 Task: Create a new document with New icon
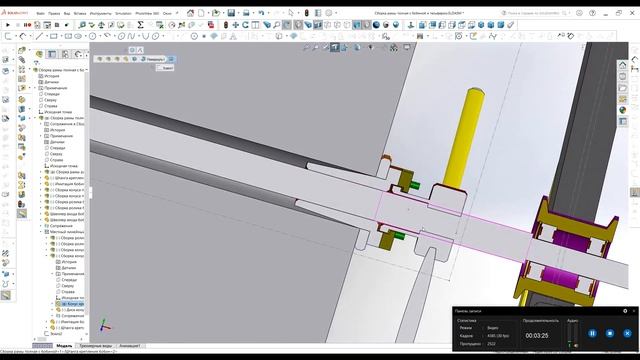(x=201, y=13)
